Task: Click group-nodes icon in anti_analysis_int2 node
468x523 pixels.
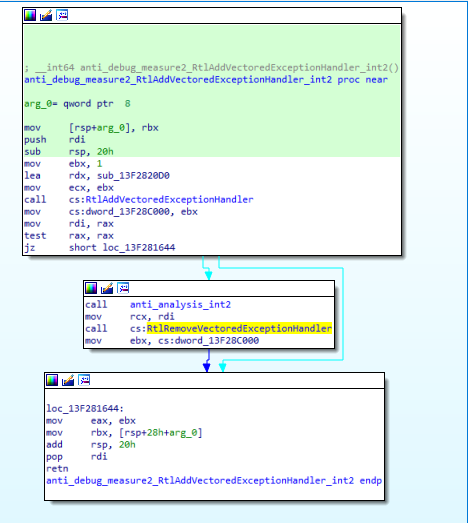Action: click(123, 288)
